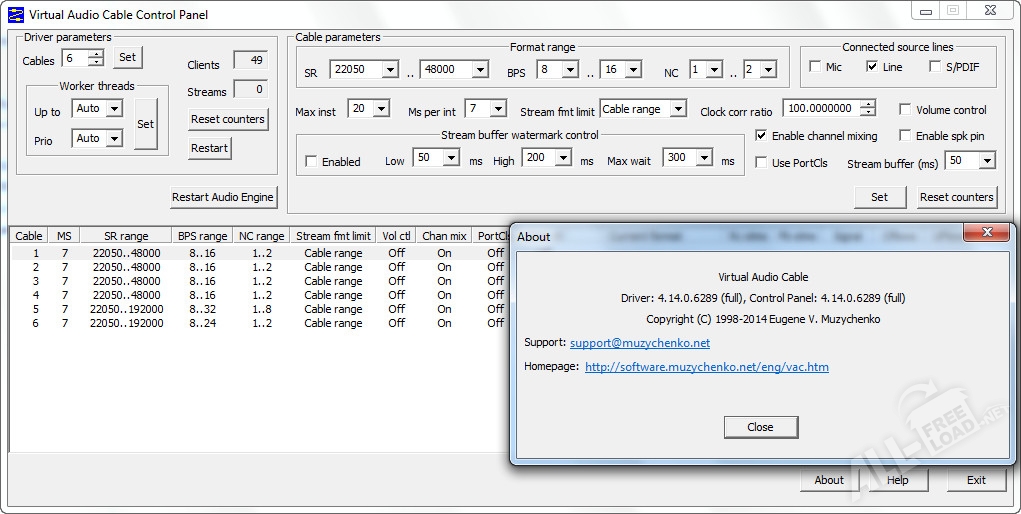This screenshot has width=1021, height=514.
Task: Expand the Worker threads Prio dropdown
Action: pyautogui.click(x=113, y=139)
